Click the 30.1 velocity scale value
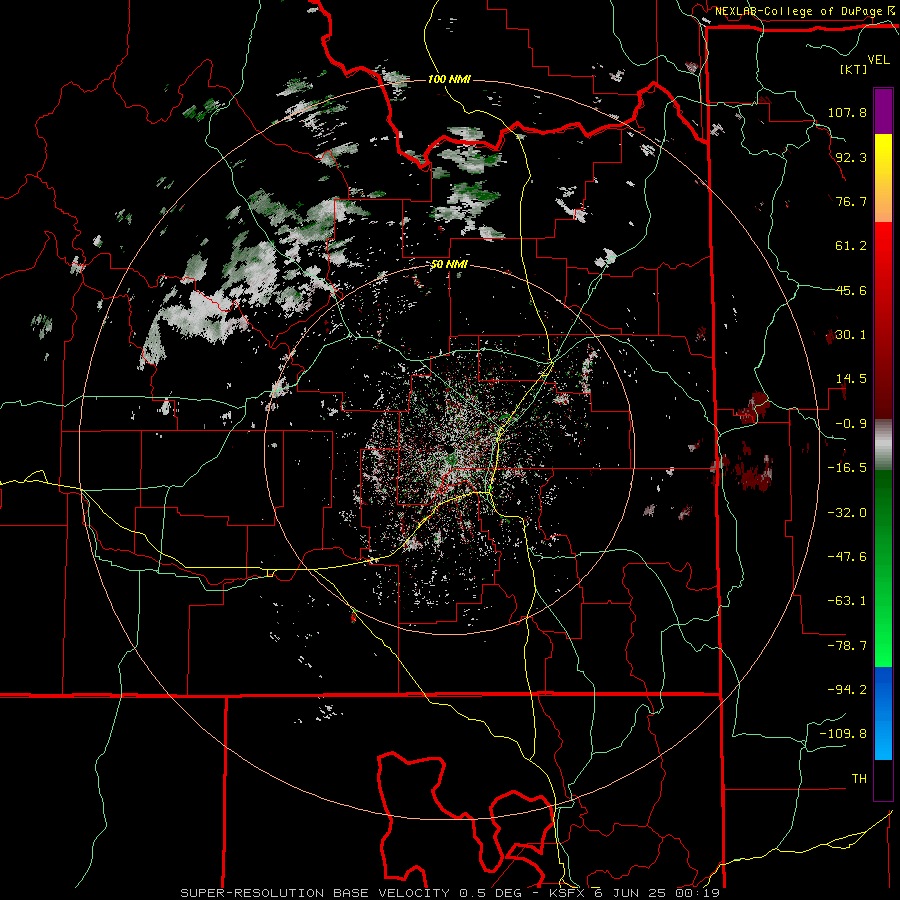900x900 pixels. 851,335
